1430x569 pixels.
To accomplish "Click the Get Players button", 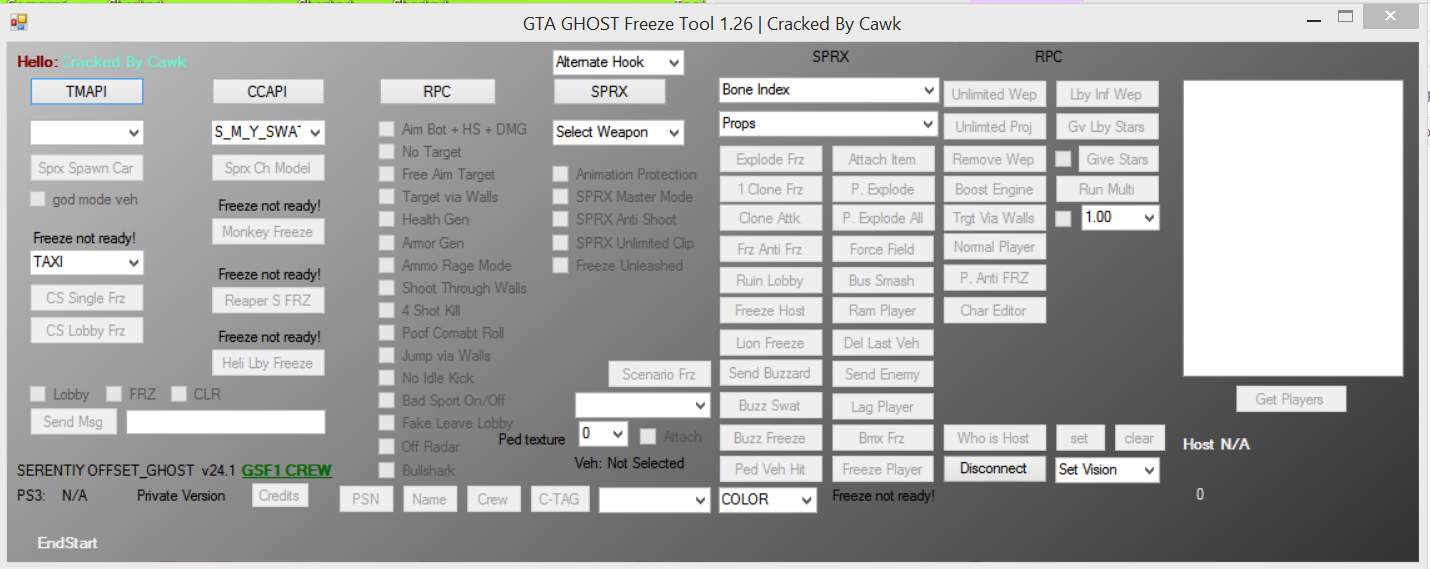I will pyautogui.click(x=1289, y=399).
